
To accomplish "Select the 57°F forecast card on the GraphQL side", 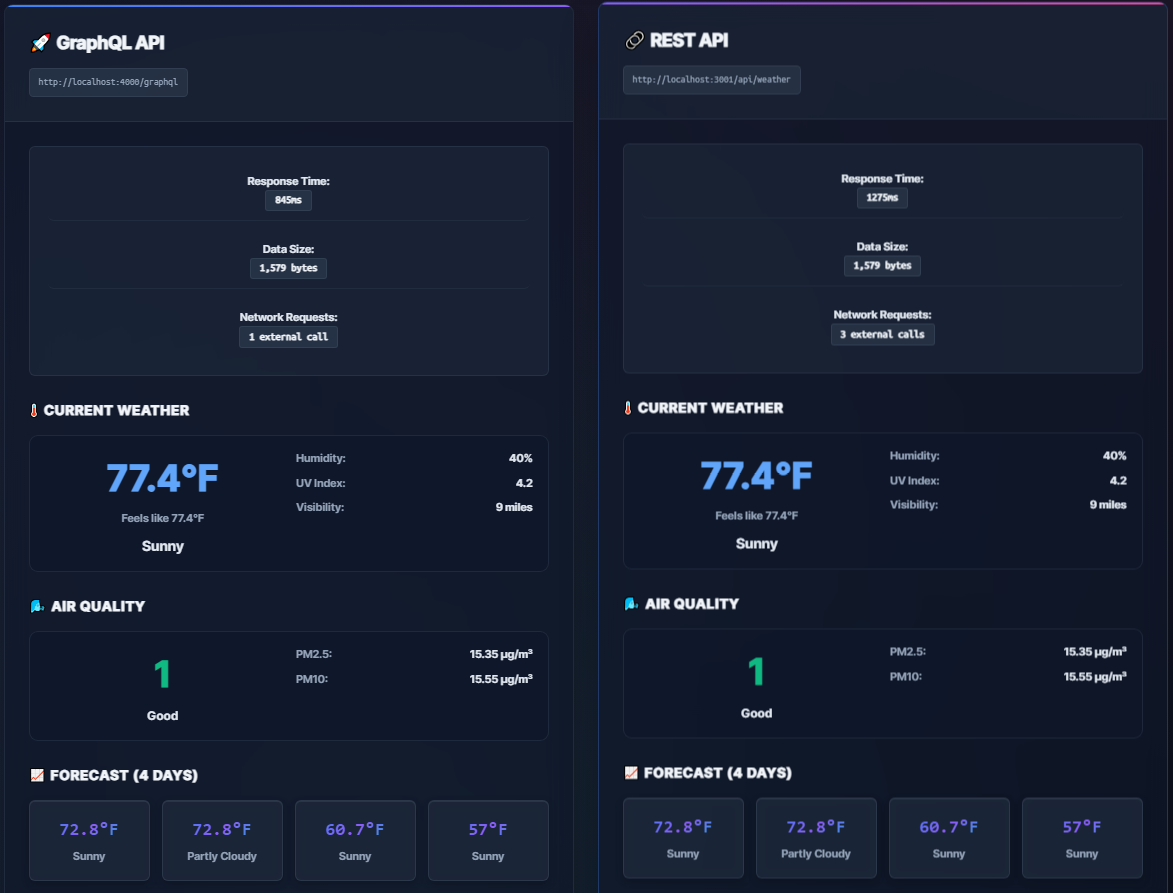I will coord(488,840).
